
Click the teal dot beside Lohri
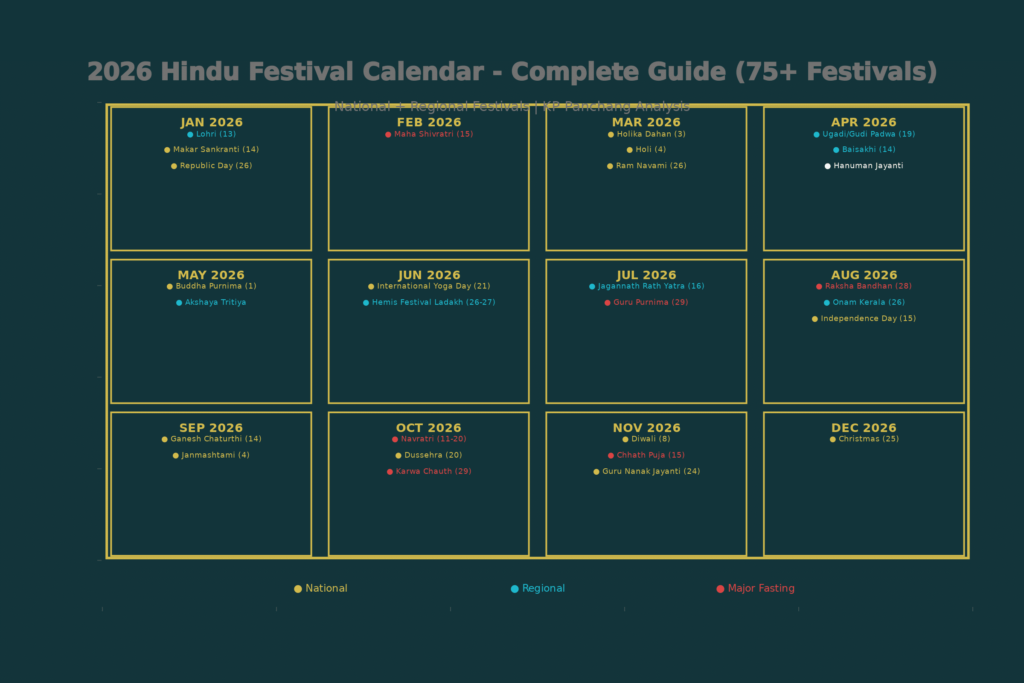190,134
